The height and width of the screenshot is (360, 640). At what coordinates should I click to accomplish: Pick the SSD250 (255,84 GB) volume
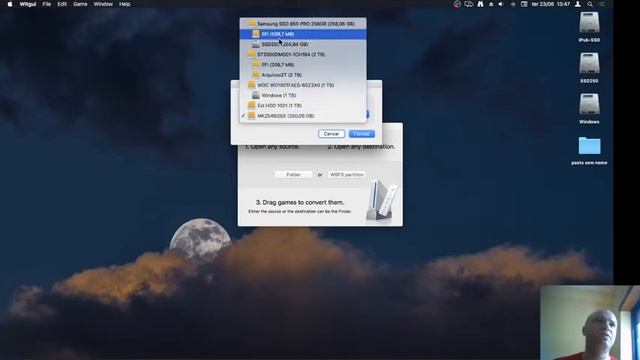tap(302, 44)
